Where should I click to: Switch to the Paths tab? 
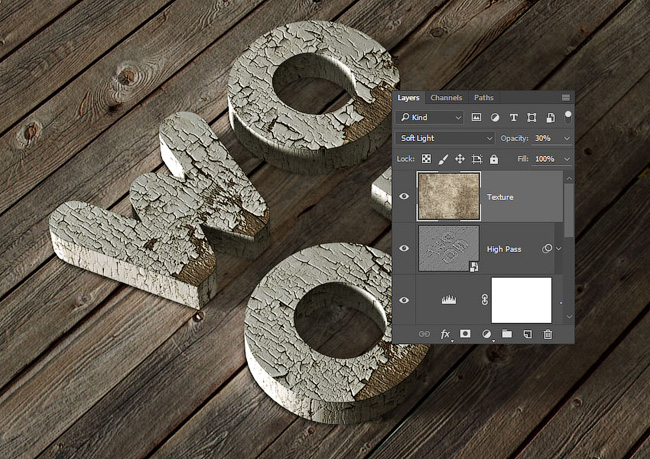click(484, 98)
